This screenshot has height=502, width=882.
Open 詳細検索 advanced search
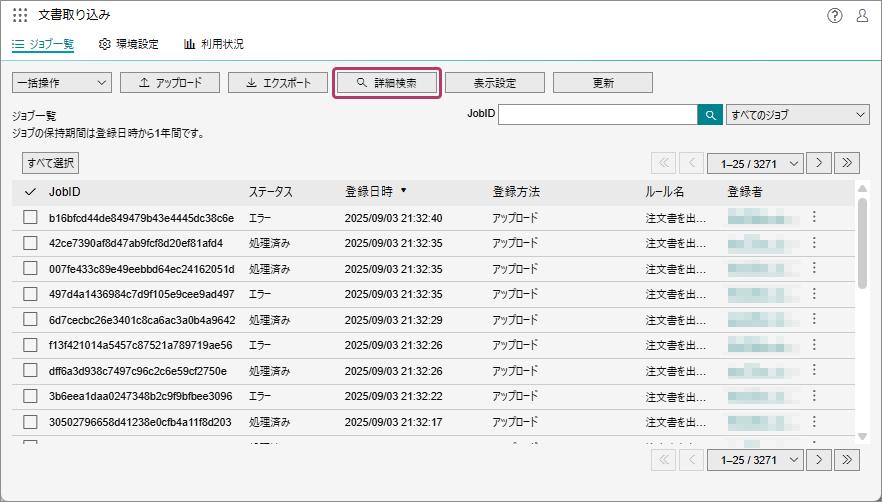pos(387,83)
